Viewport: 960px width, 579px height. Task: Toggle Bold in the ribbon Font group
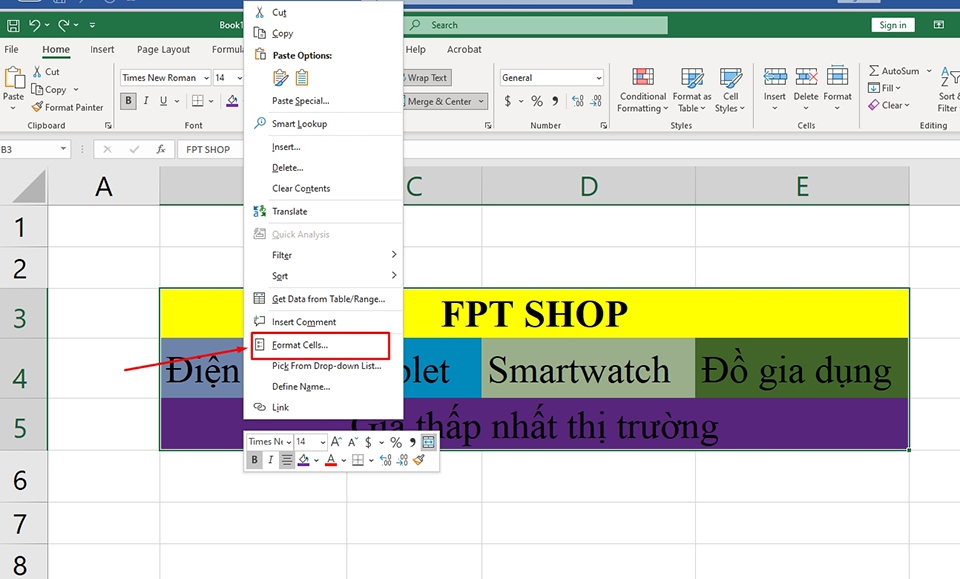(128, 101)
